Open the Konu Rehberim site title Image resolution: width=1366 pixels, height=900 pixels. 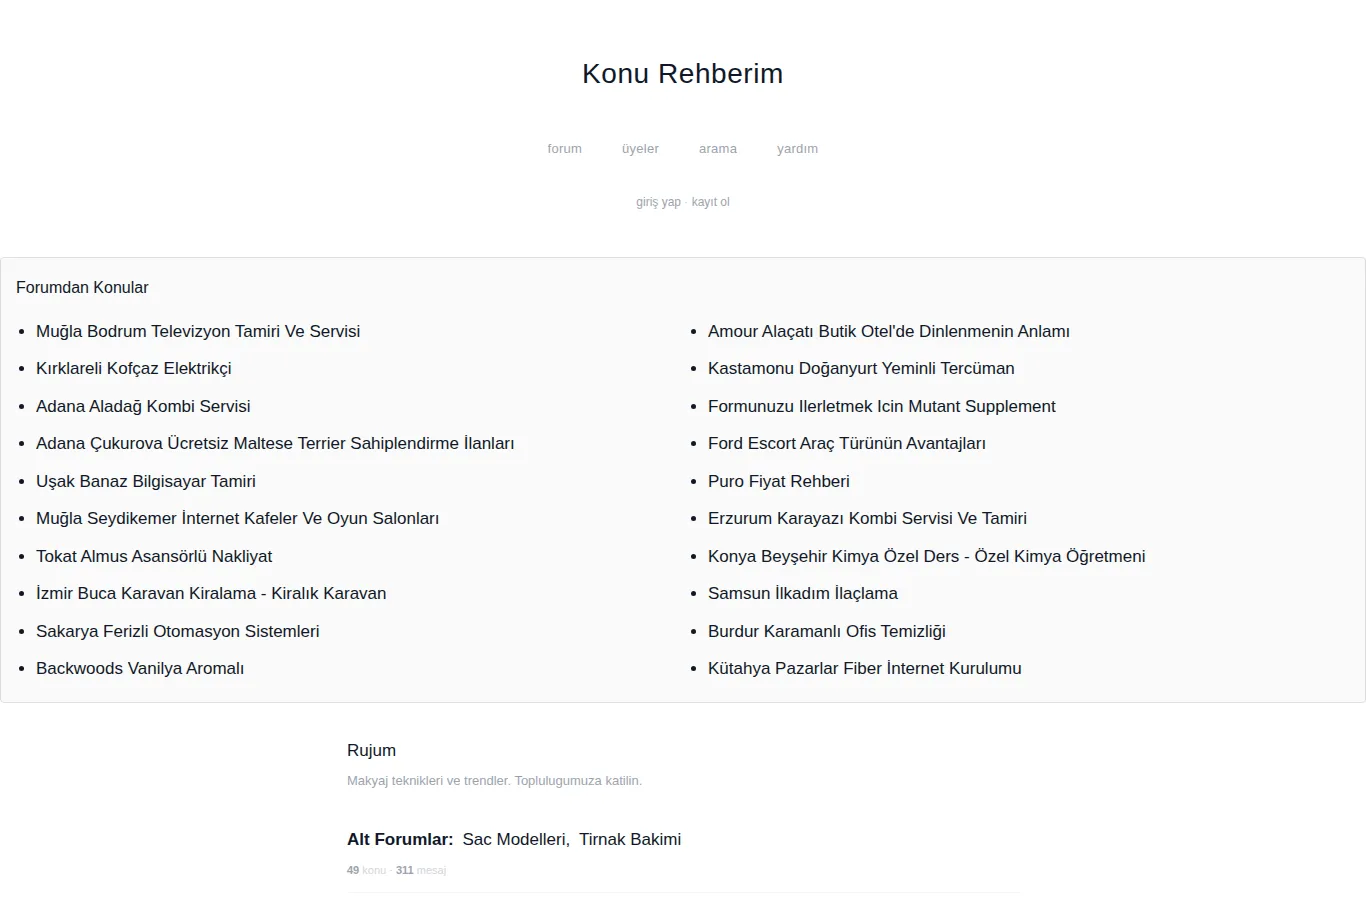tap(682, 74)
